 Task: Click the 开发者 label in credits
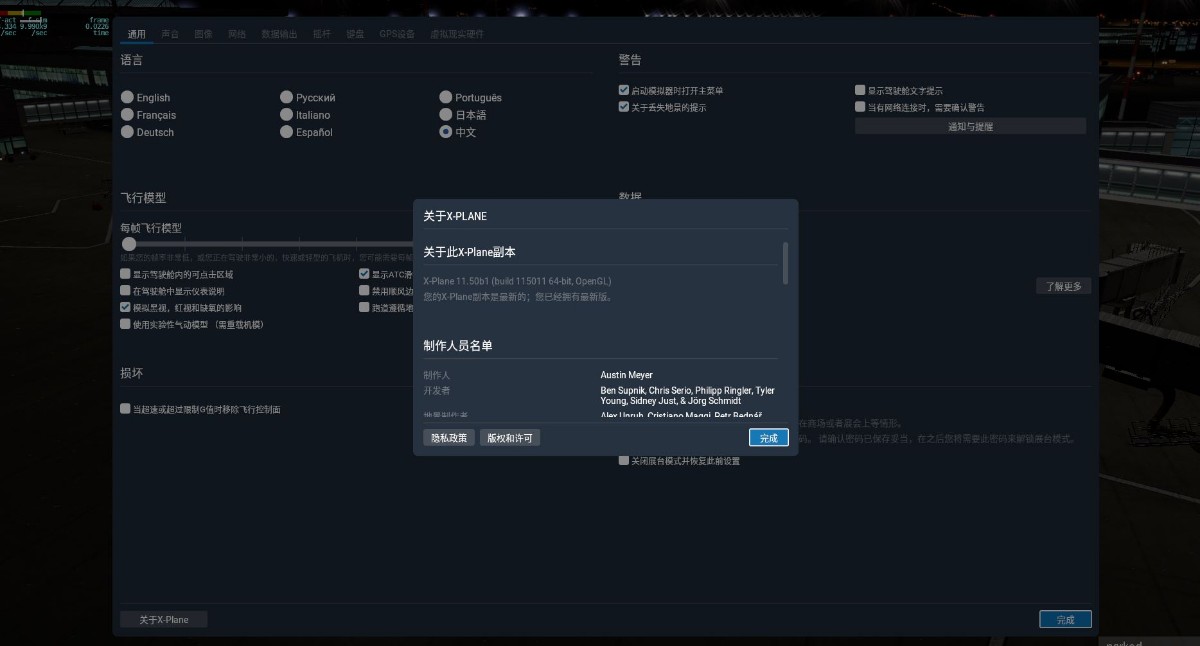coord(437,390)
